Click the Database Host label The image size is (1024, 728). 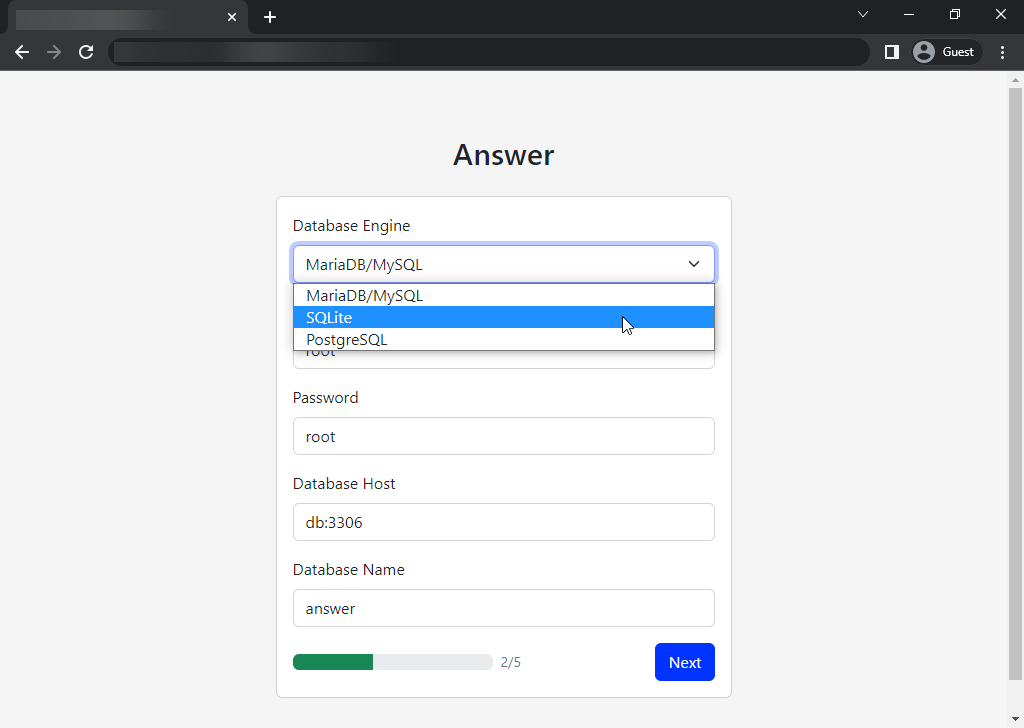(344, 484)
